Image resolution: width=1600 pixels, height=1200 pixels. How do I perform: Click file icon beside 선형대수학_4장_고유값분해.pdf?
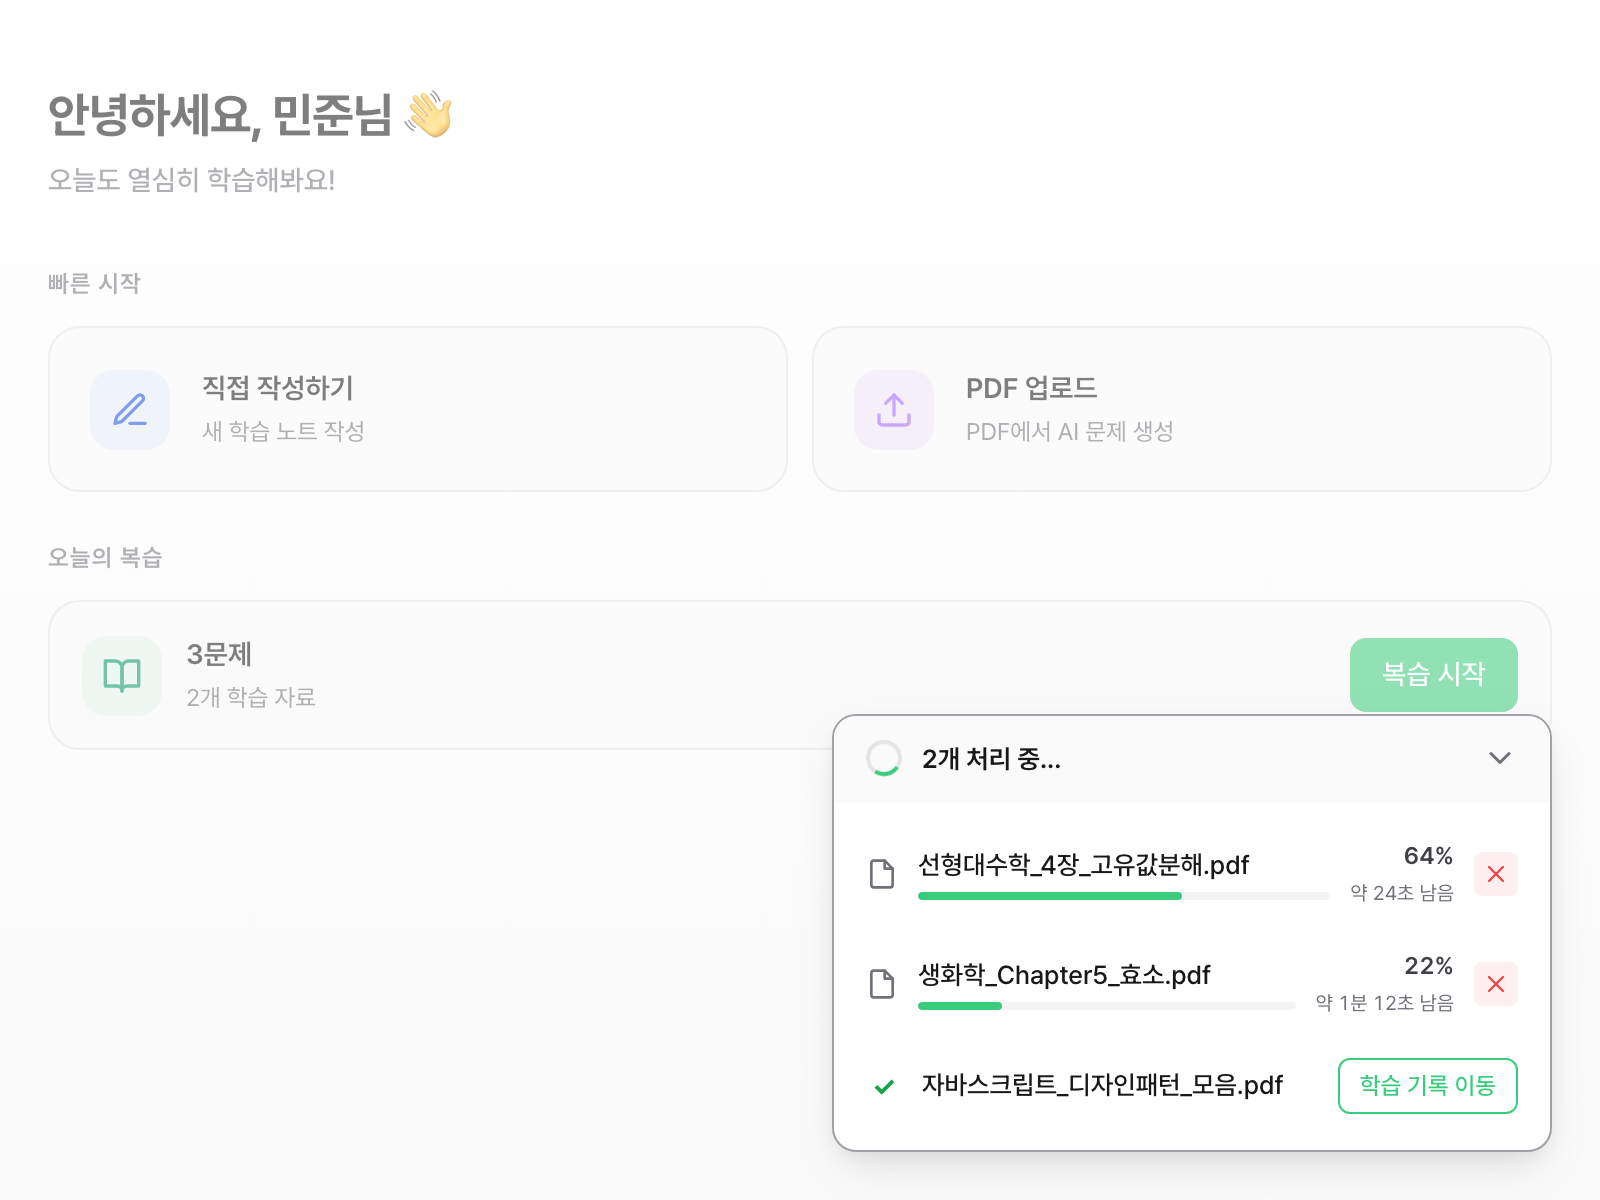tap(882, 874)
